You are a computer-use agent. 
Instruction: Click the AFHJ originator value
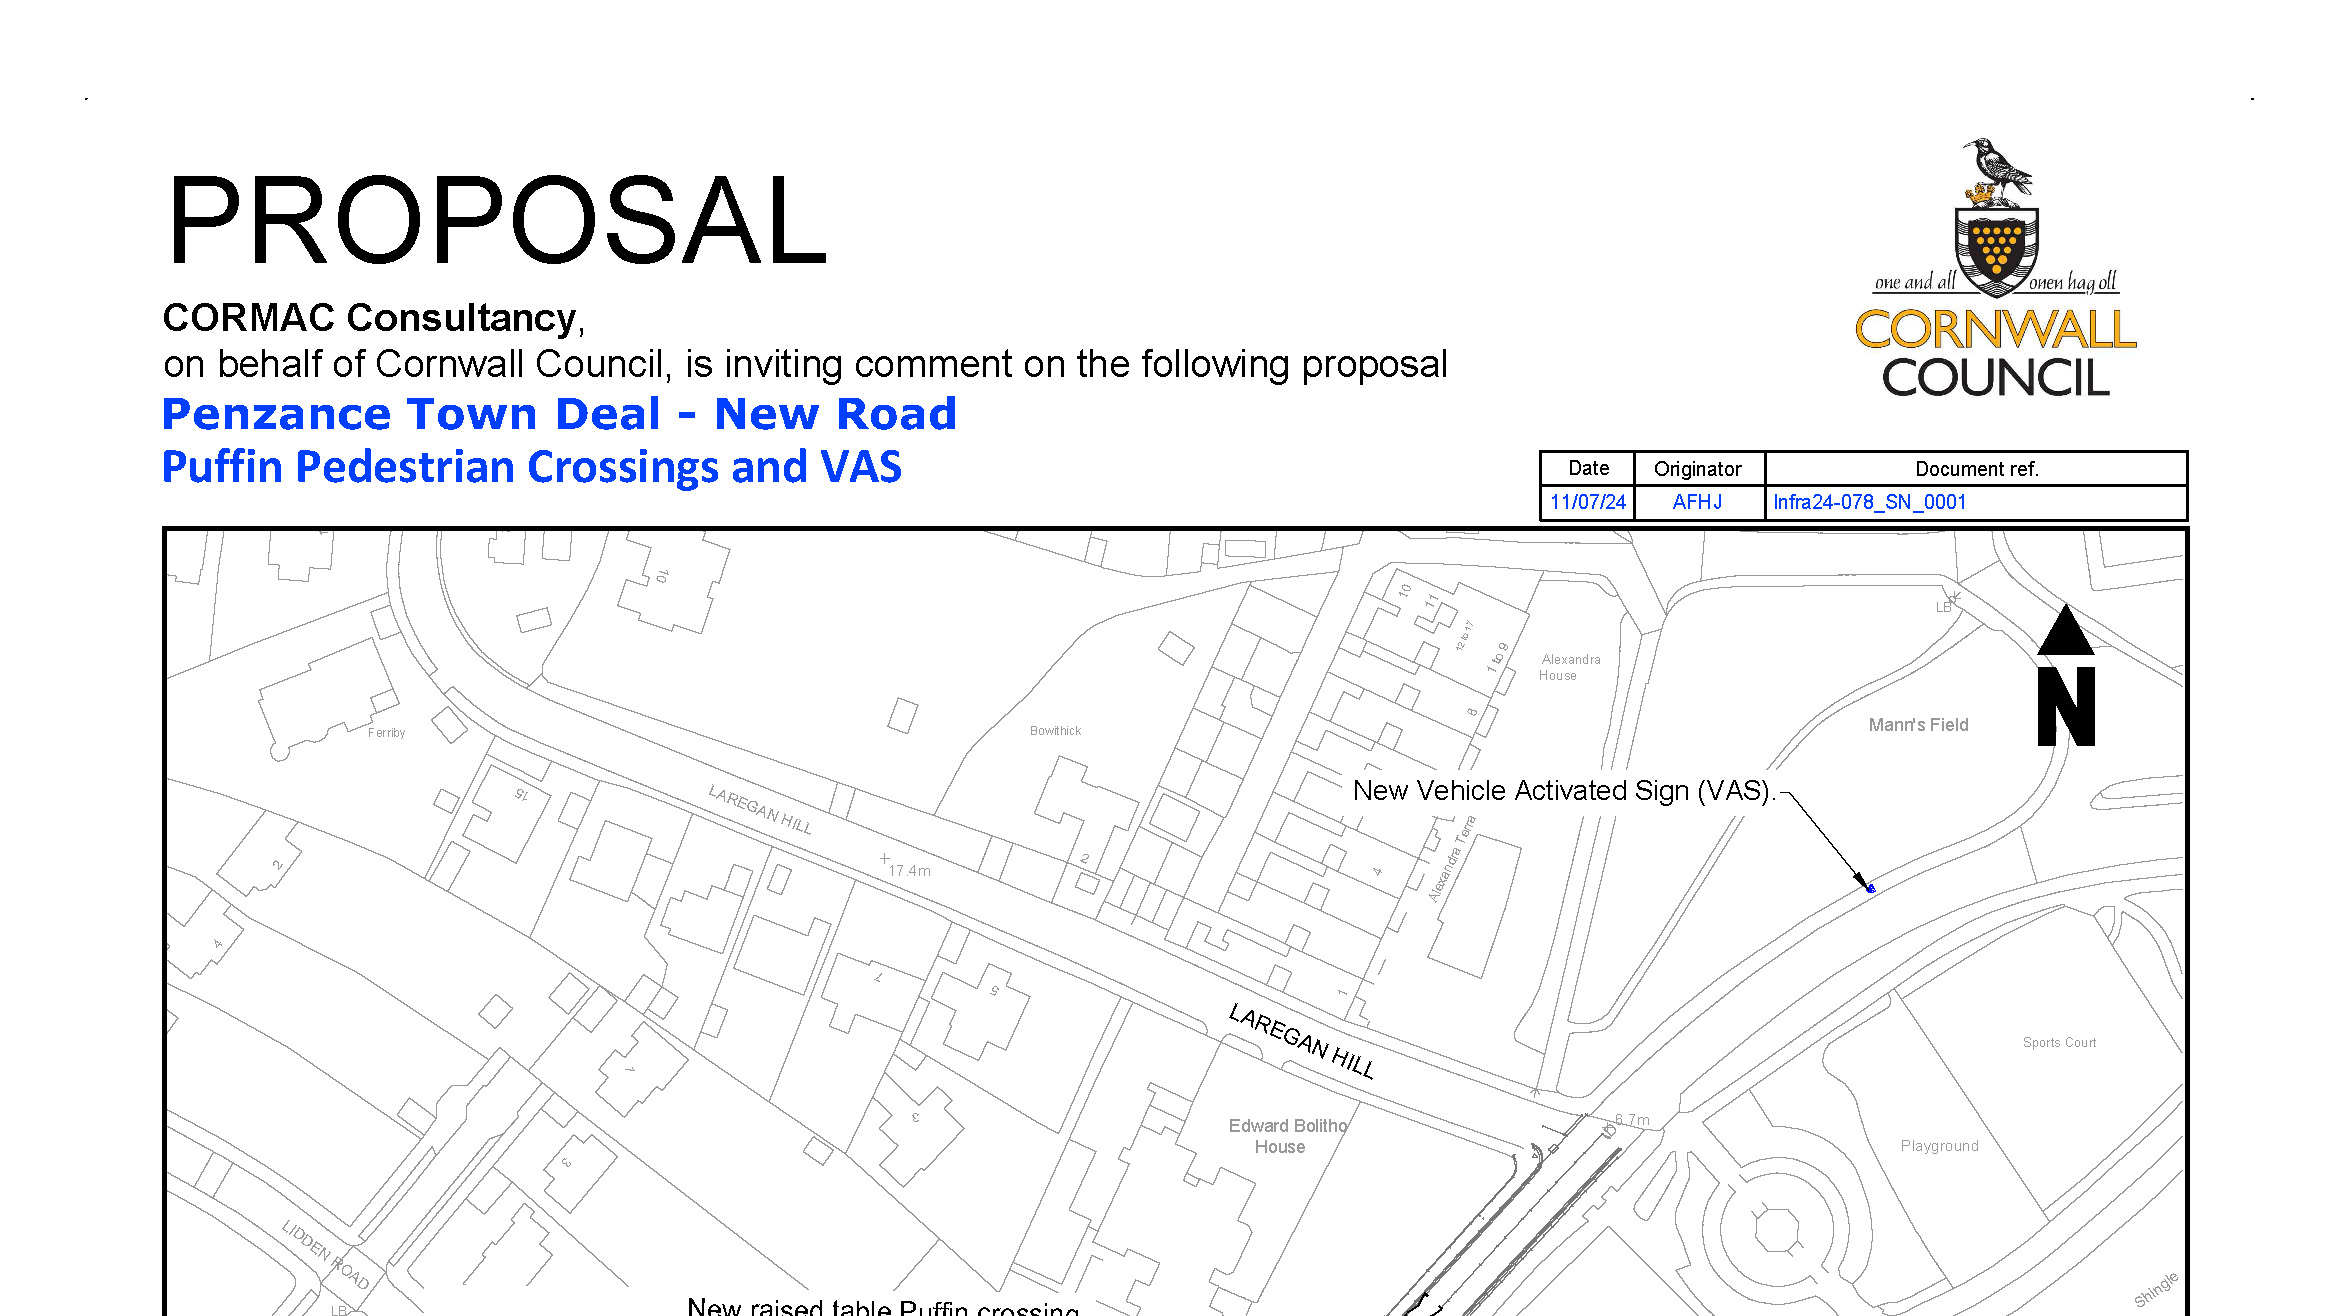[1697, 502]
